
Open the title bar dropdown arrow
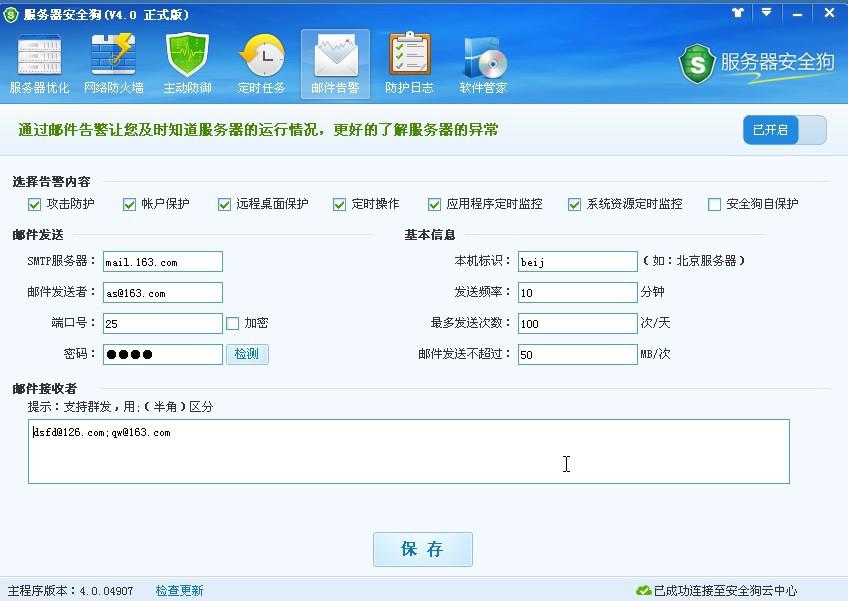point(766,13)
